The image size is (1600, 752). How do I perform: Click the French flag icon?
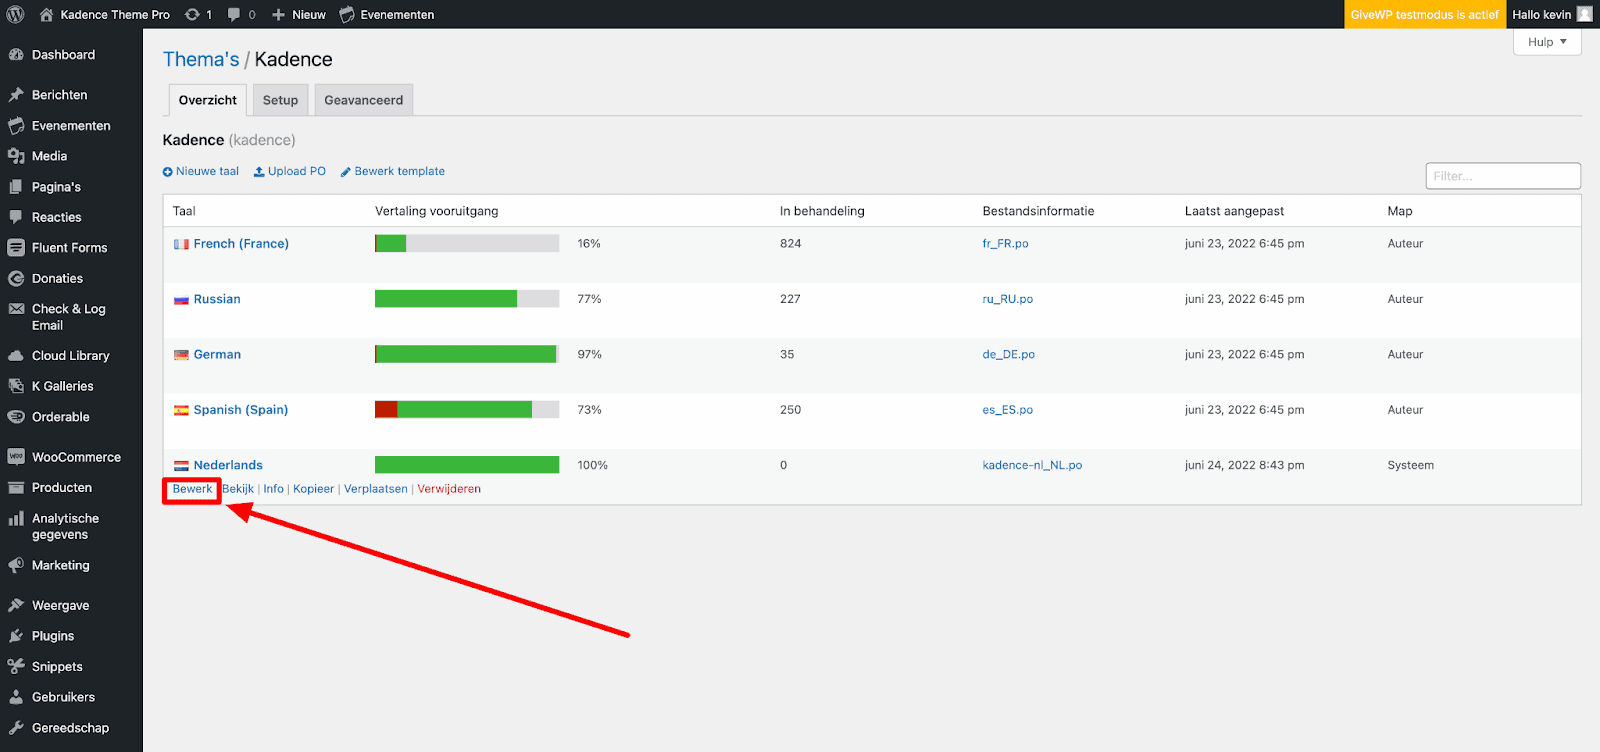pyautogui.click(x=181, y=244)
